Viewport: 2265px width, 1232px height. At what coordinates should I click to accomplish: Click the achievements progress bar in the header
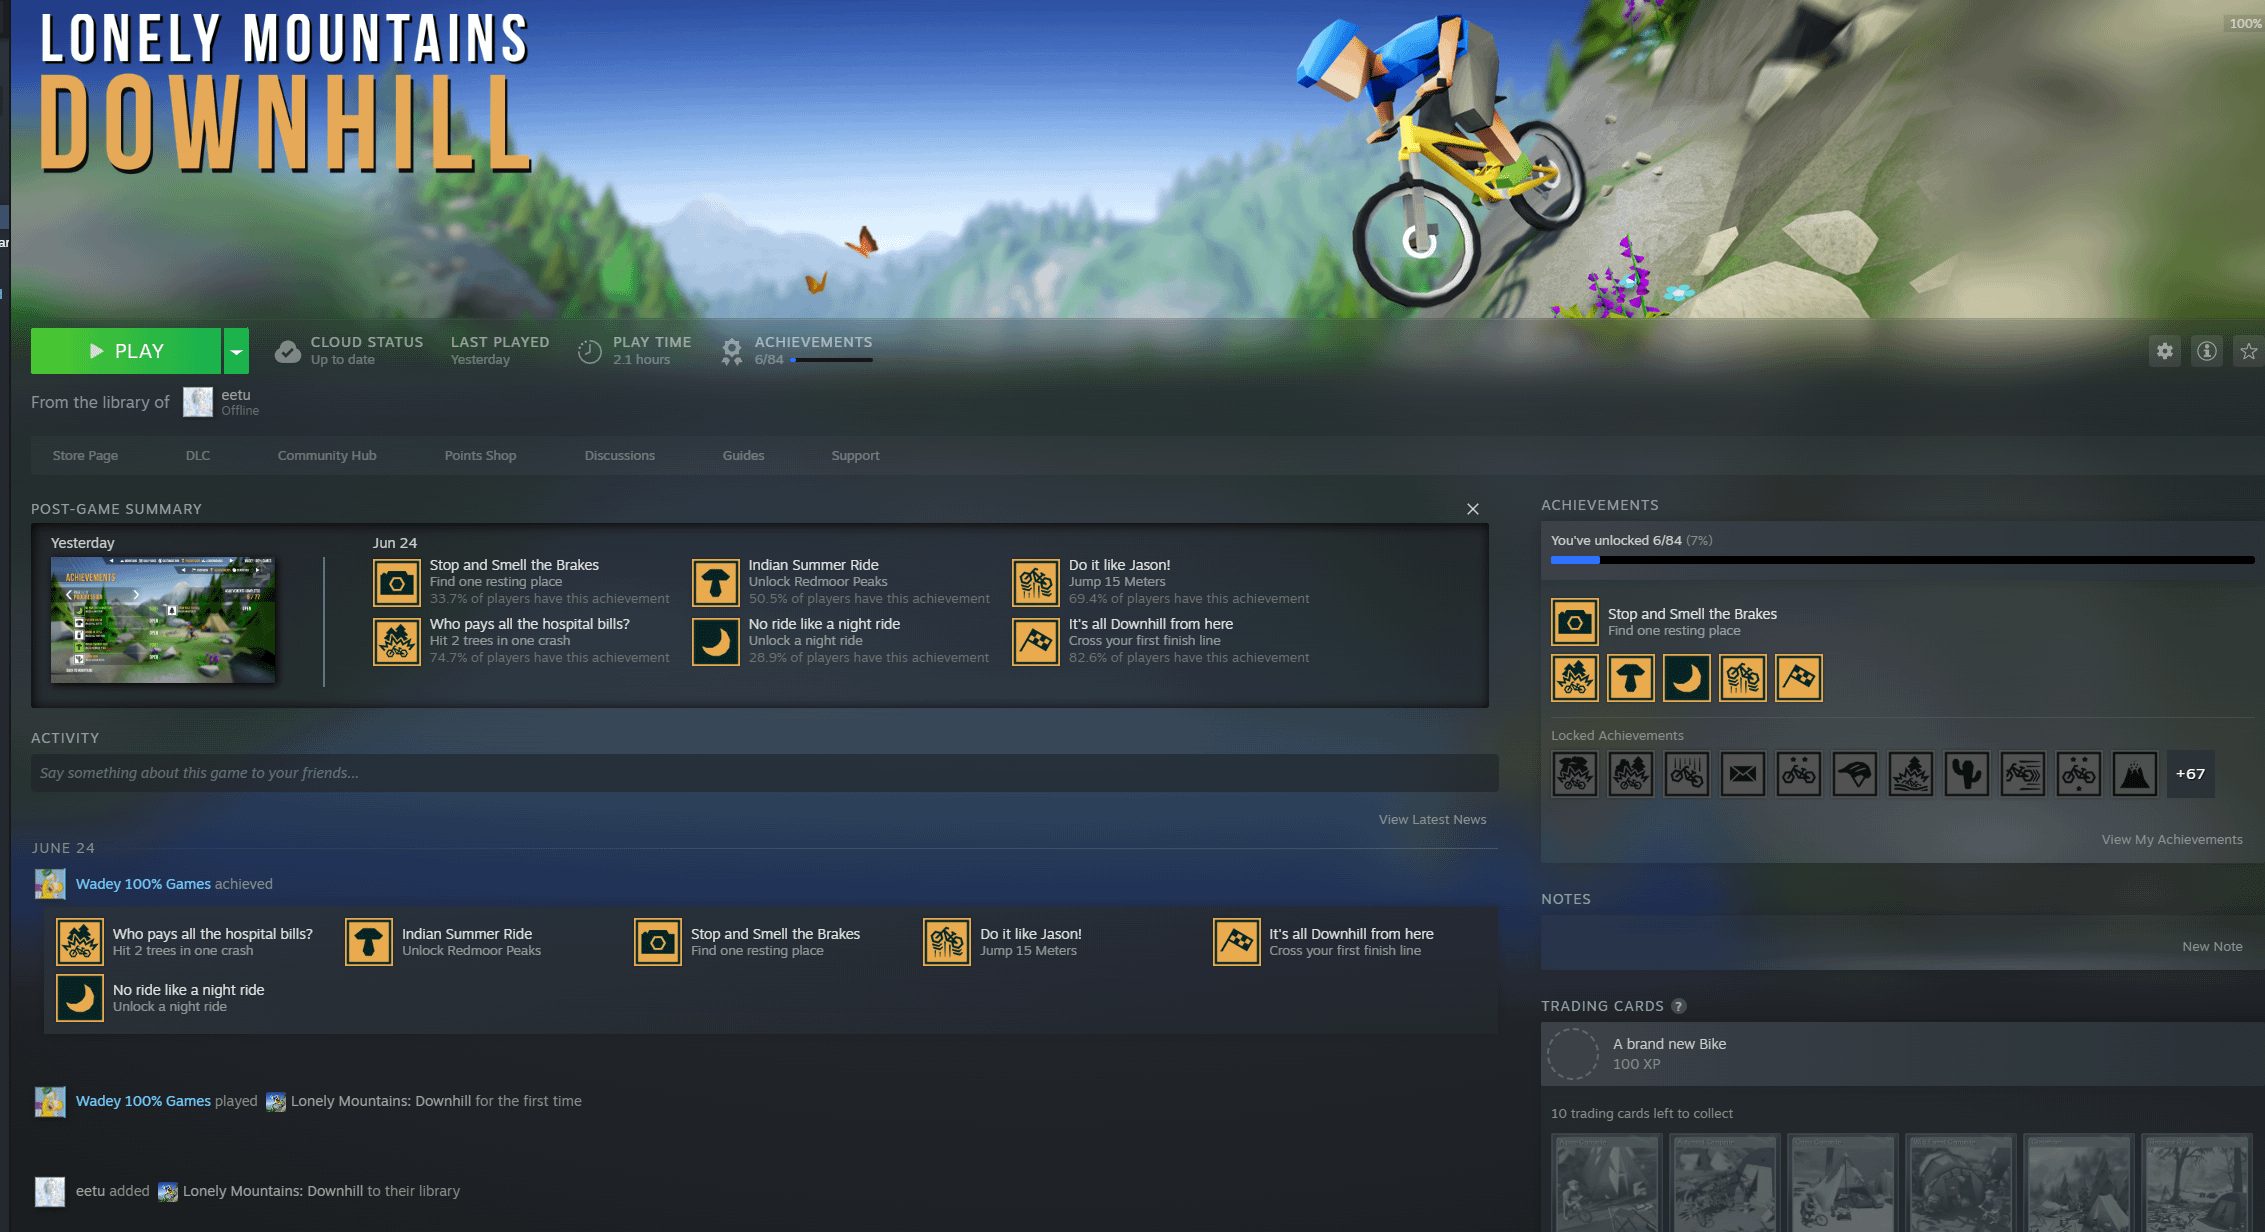(x=831, y=360)
